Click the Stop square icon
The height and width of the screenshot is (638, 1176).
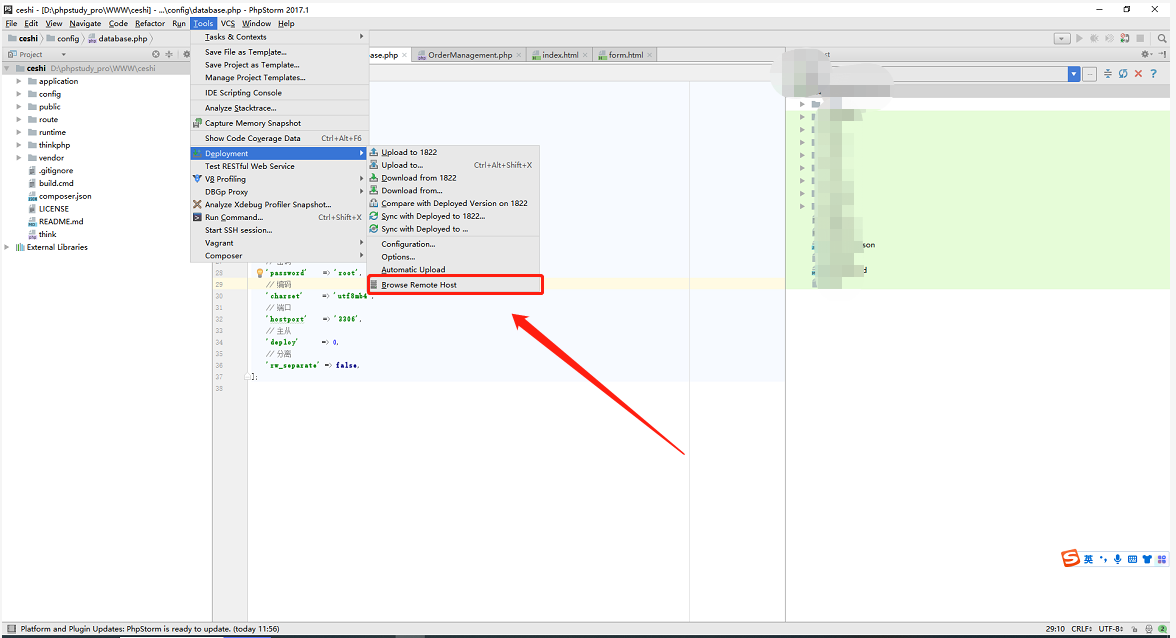(x=1140, y=38)
